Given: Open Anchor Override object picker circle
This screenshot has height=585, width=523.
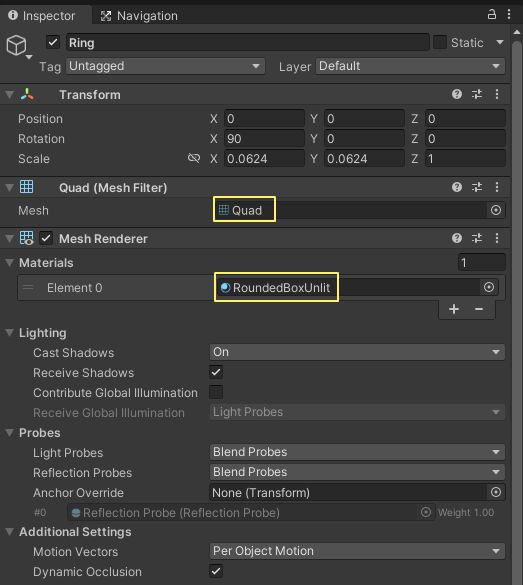Looking at the screenshot, I should 496,492.
